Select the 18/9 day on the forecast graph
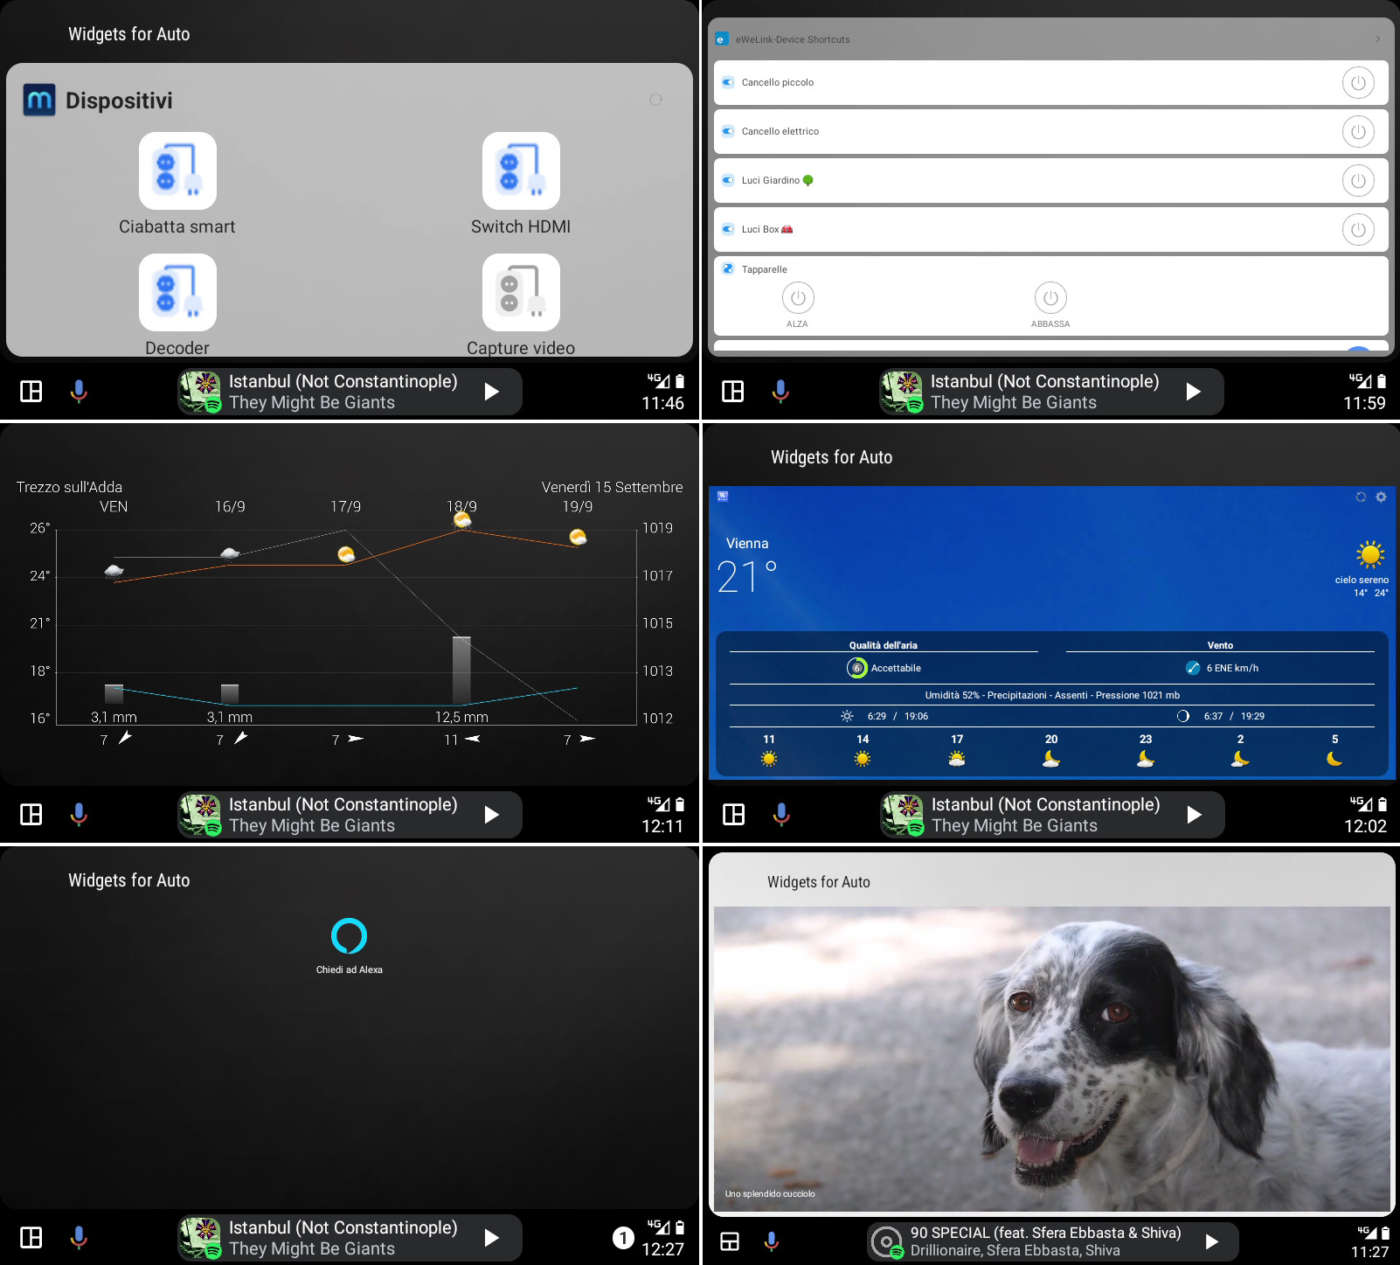This screenshot has height=1265, width=1400. 461,507
